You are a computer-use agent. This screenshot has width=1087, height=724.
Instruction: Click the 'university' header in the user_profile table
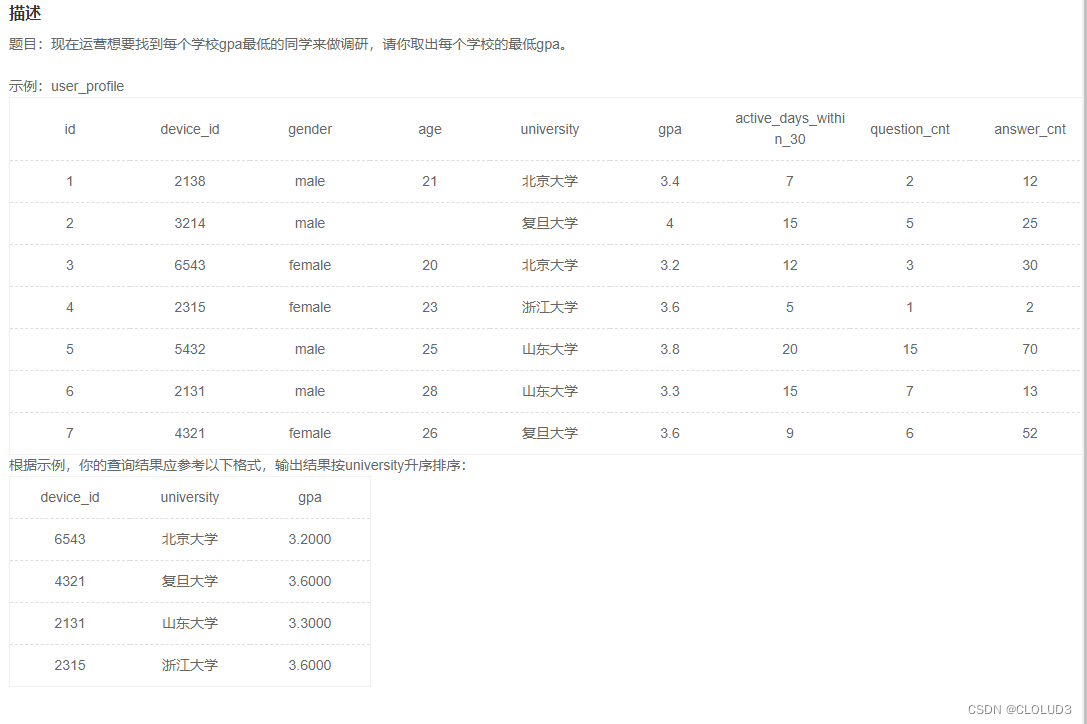click(x=550, y=130)
